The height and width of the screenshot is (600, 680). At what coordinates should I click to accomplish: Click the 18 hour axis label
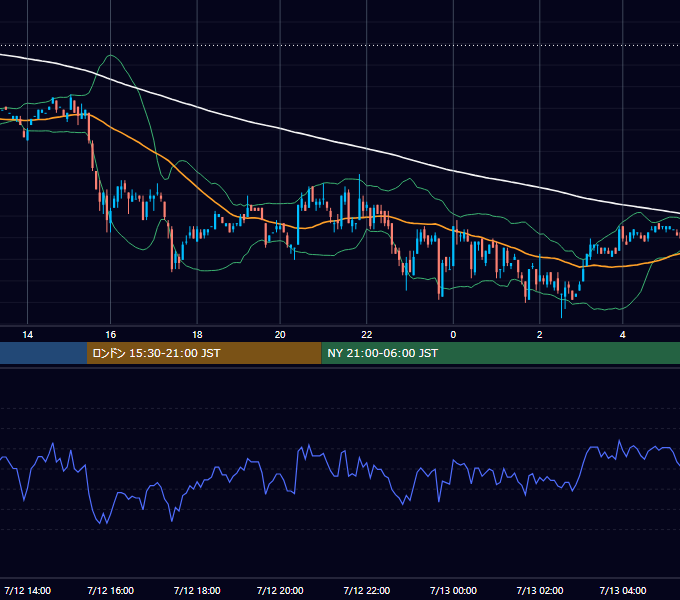[x=197, y=334]
